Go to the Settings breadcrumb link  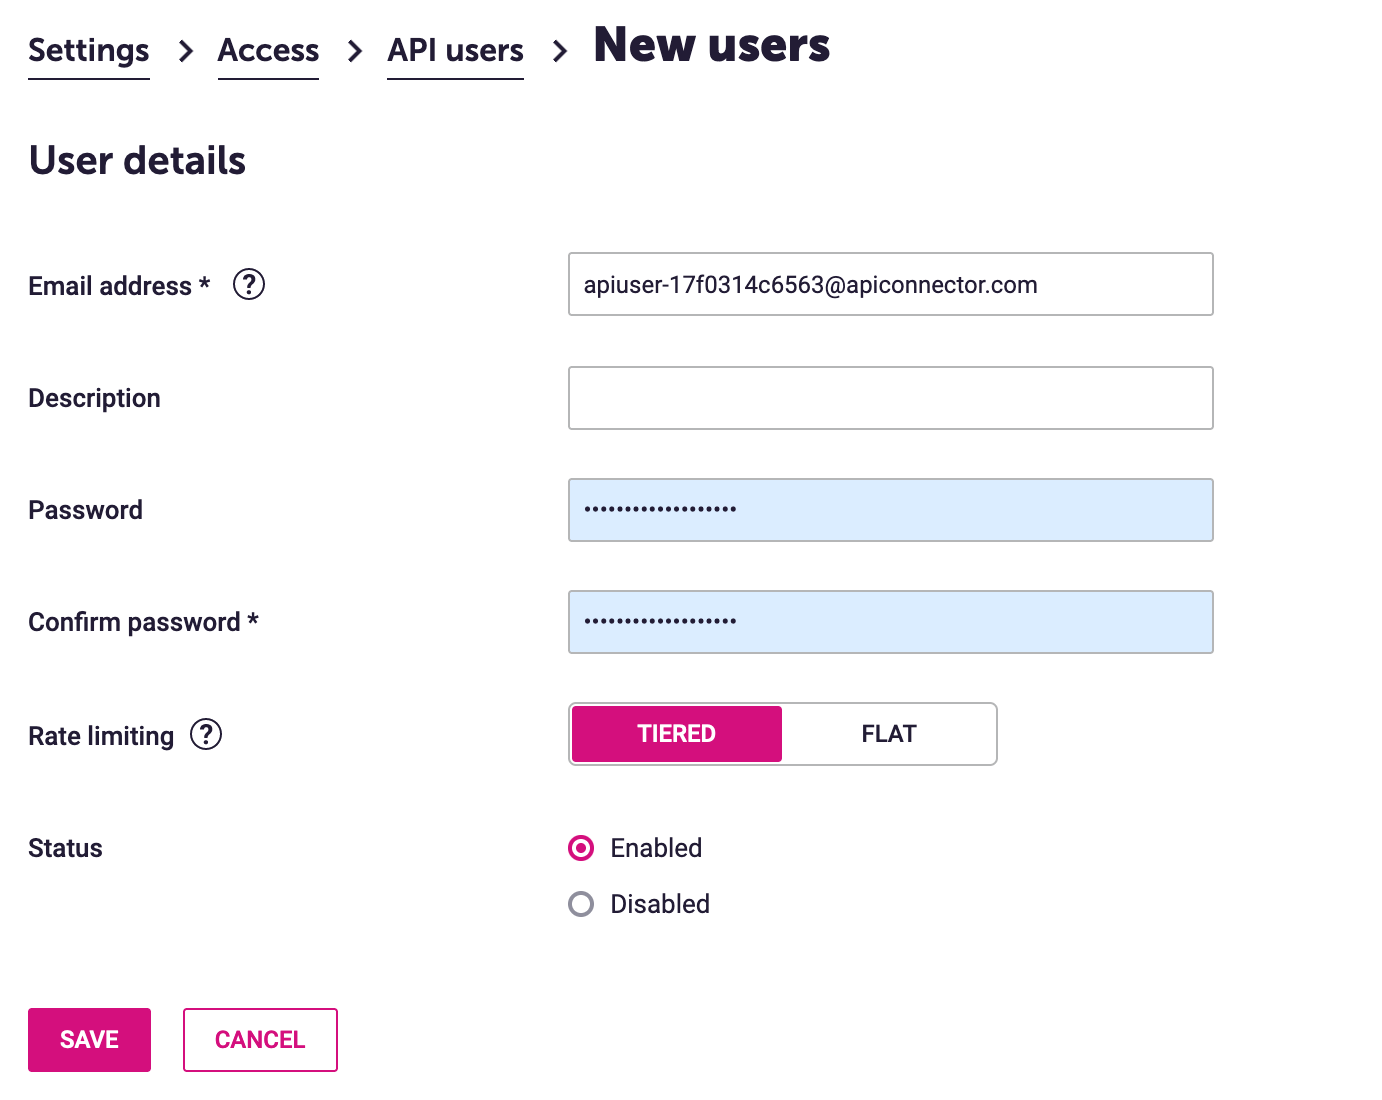point(89,51)
